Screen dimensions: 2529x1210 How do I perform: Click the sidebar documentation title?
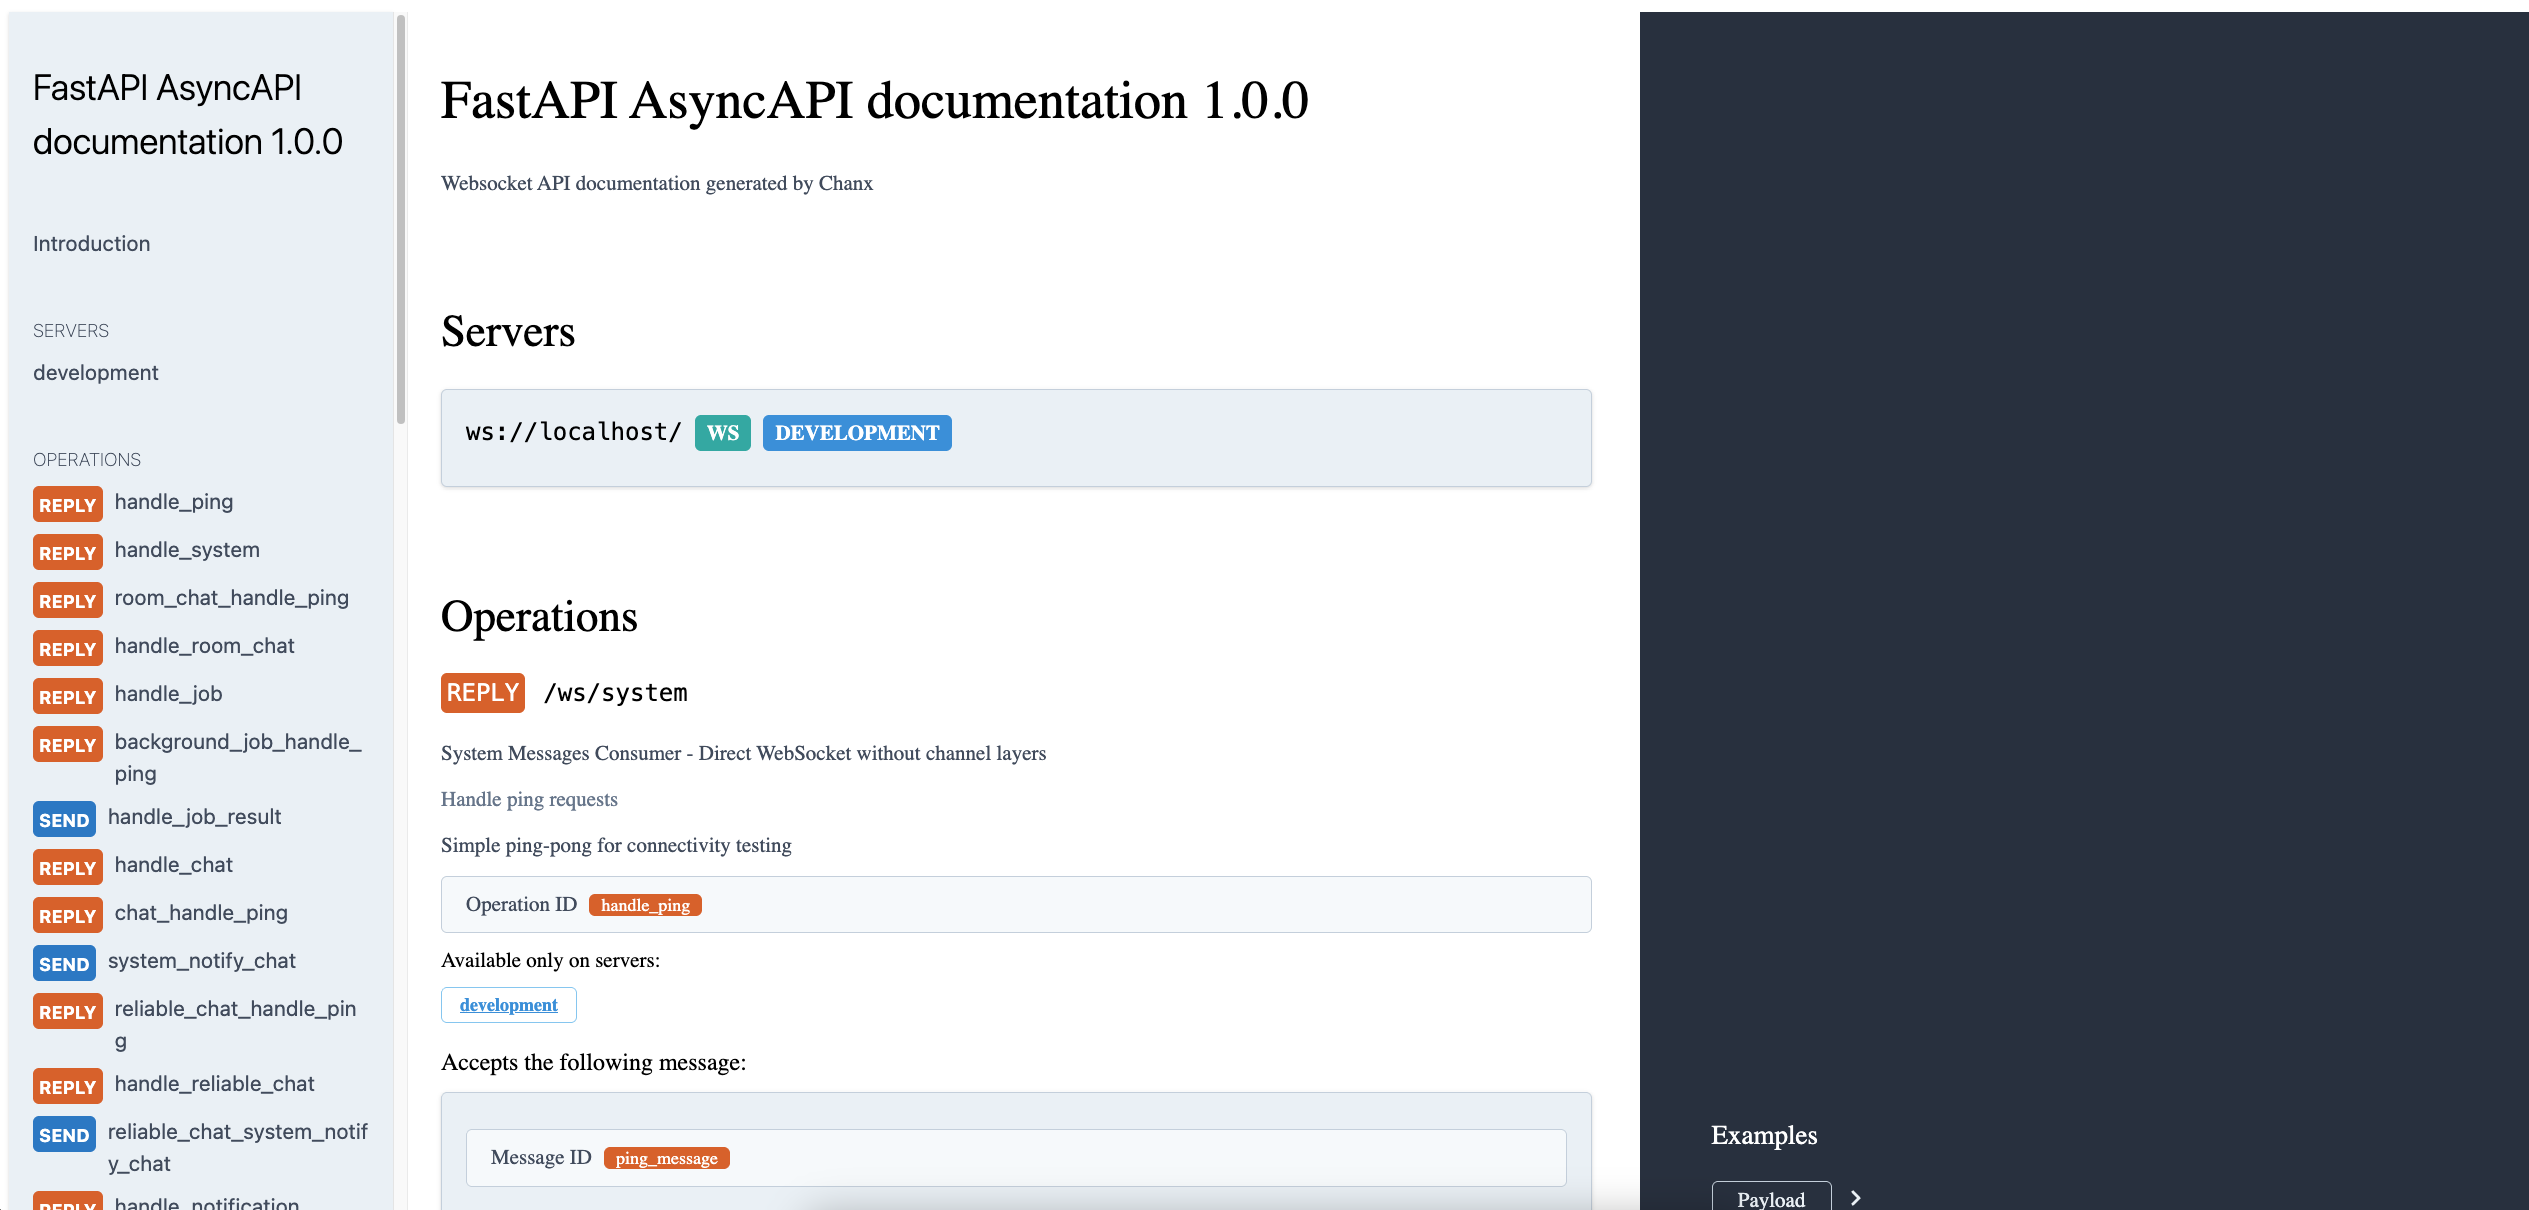(187, 115)
